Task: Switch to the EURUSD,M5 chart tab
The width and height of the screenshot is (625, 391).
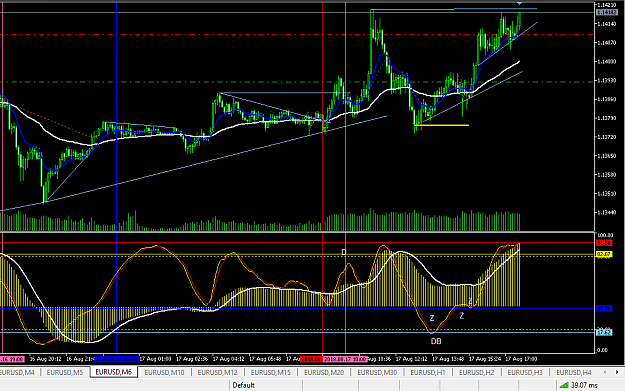Action: click(65, 372)
